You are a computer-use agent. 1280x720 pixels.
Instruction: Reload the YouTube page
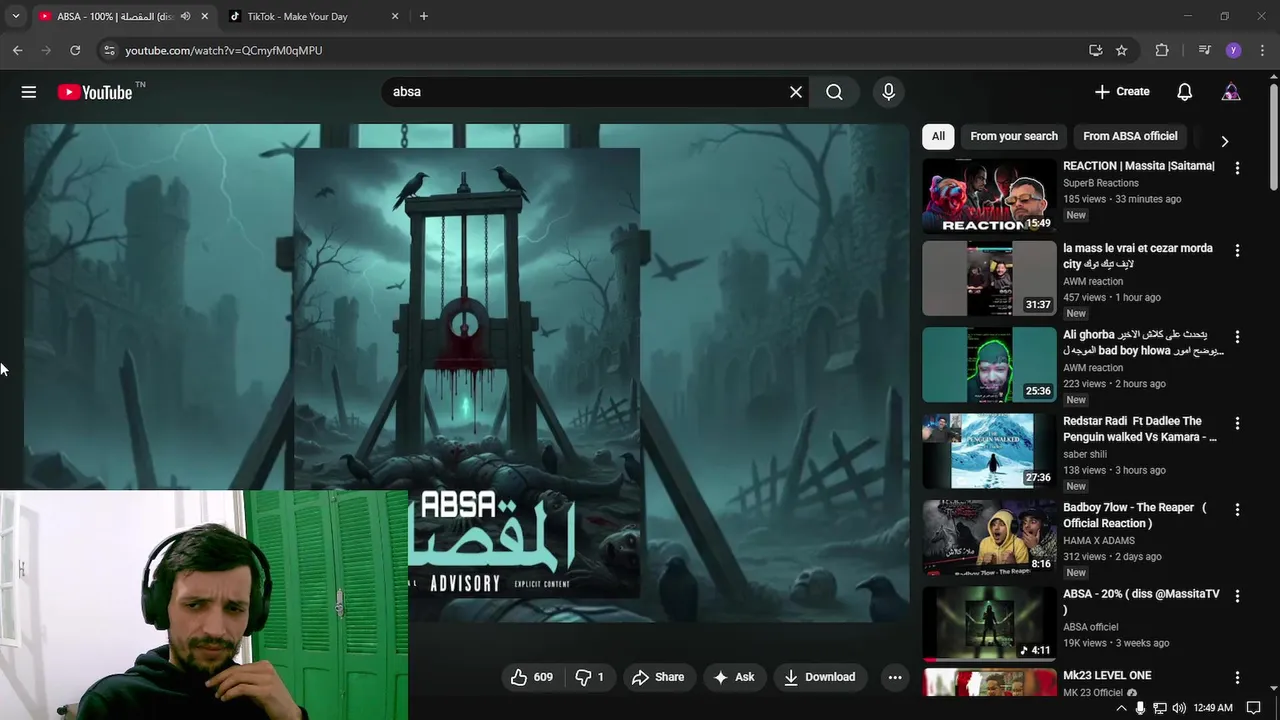[x=75, y=50]
